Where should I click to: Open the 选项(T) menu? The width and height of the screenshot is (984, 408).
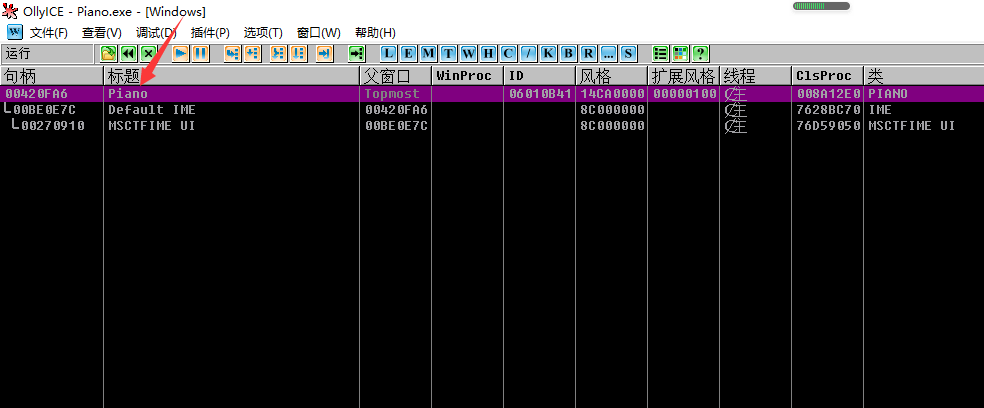[264, 33]
